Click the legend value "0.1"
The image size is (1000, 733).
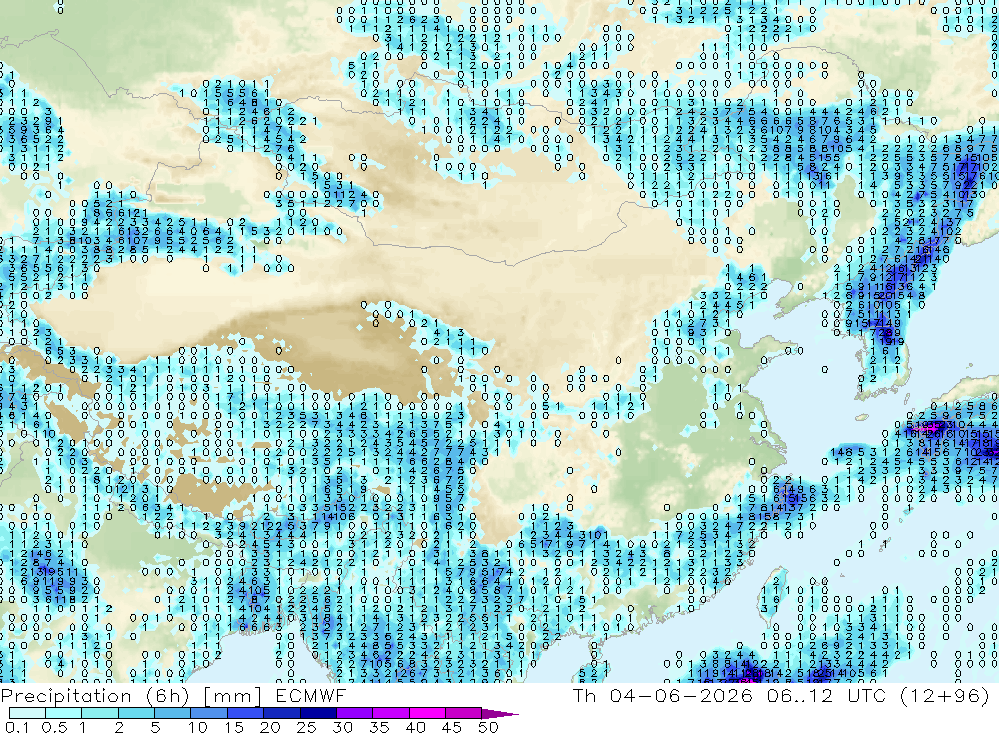(17, 727)
